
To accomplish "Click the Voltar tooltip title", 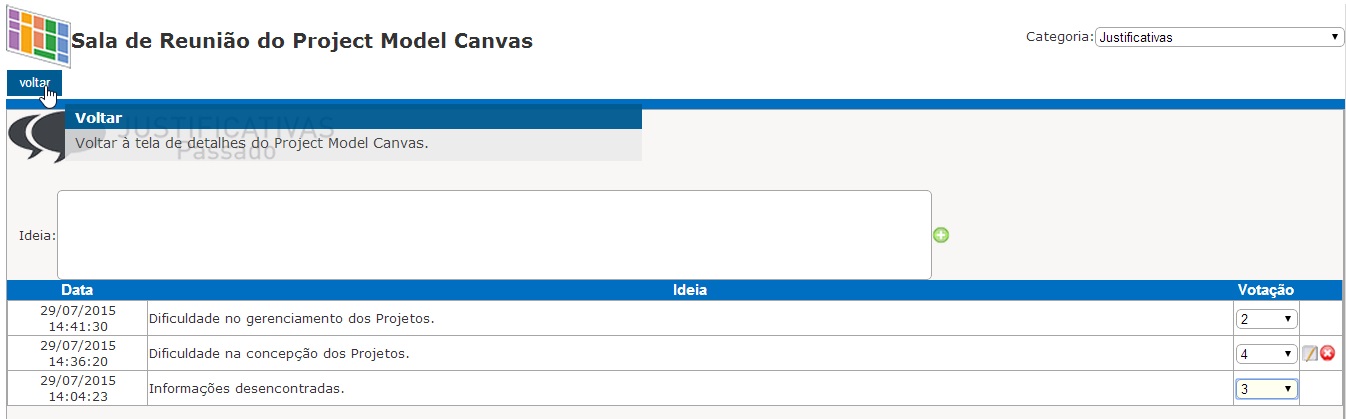I will 98,118.
